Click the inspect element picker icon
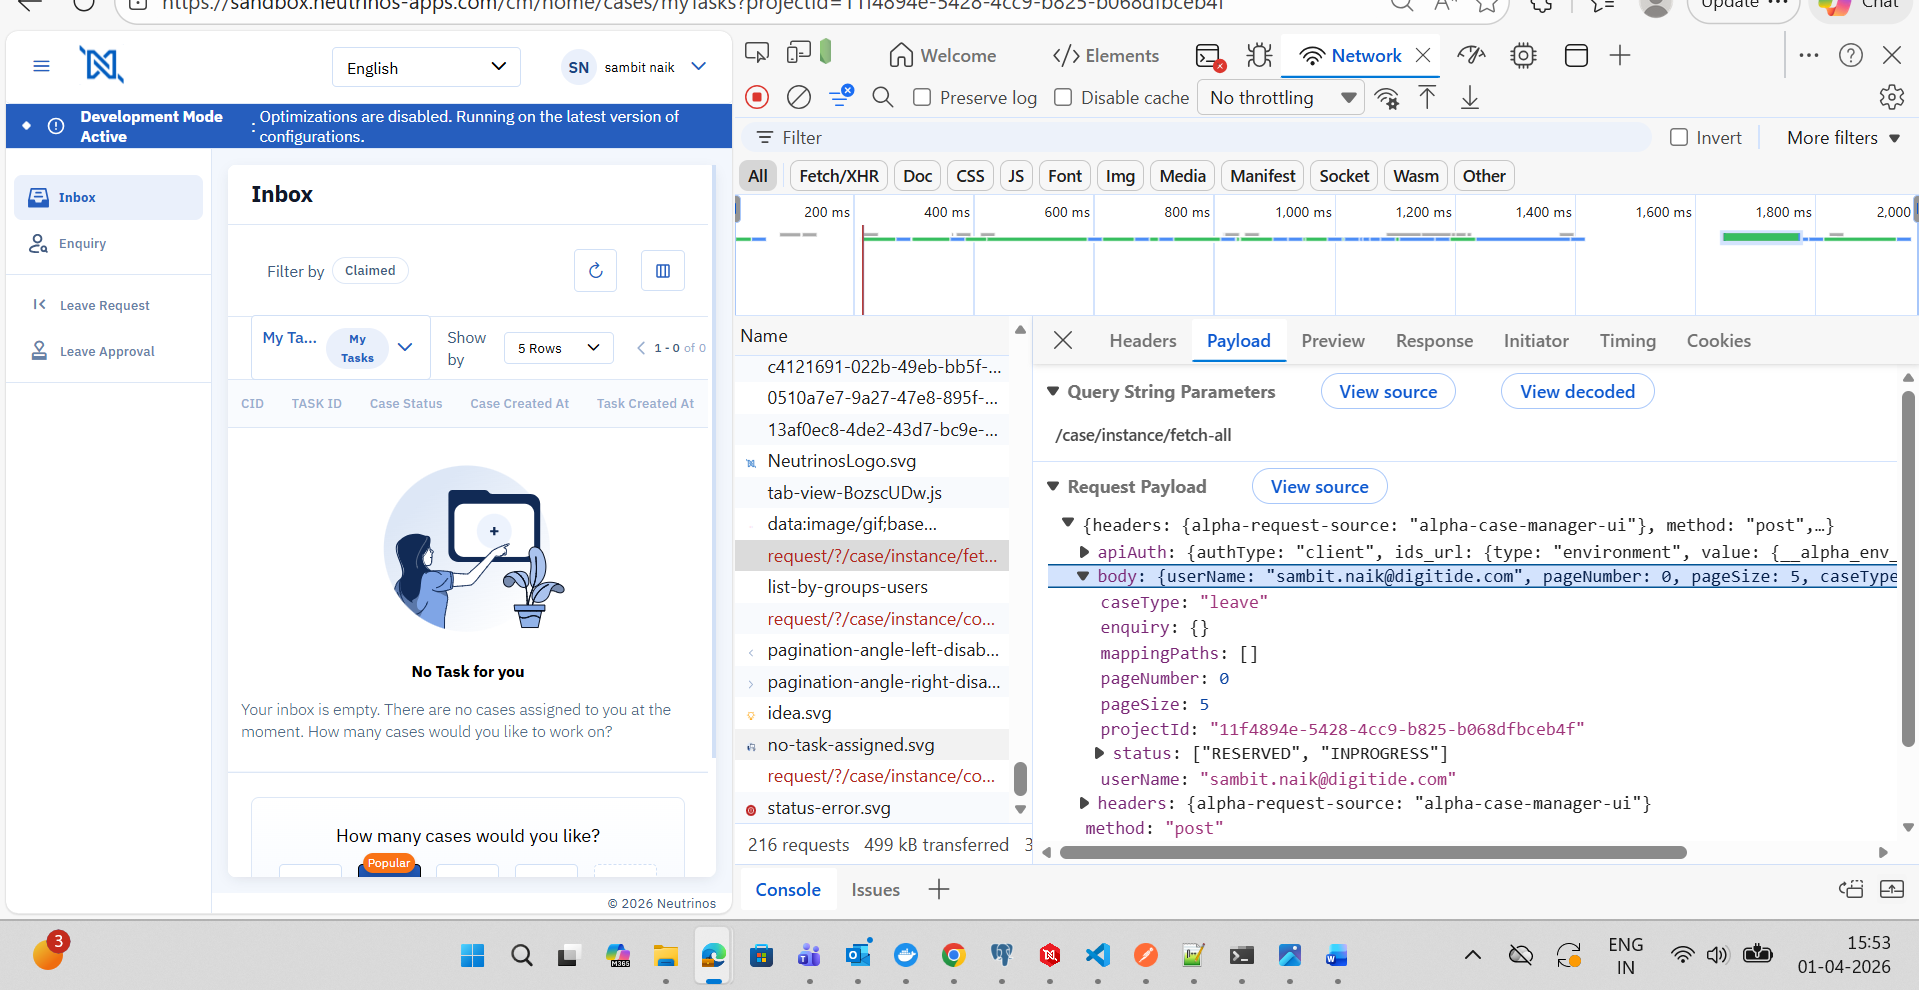This screenshot has height=990, width=1919. tap(757, 54)
